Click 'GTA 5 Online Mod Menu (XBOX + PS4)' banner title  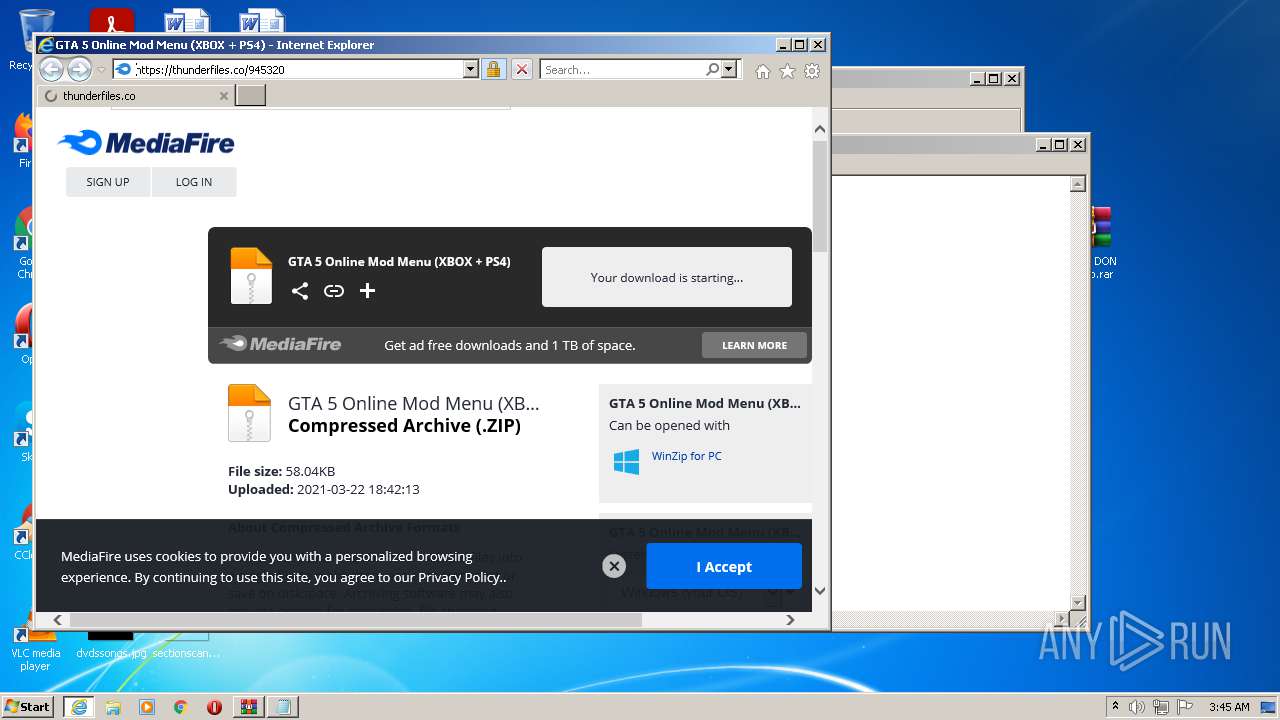(x=399, y=262)
